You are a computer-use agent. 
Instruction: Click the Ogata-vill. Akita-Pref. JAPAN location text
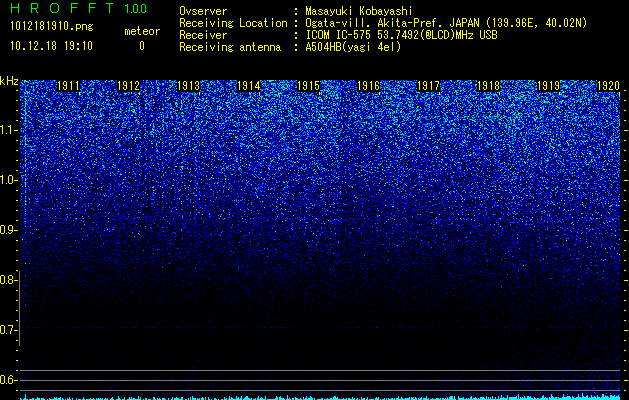[x=446, y=23]
